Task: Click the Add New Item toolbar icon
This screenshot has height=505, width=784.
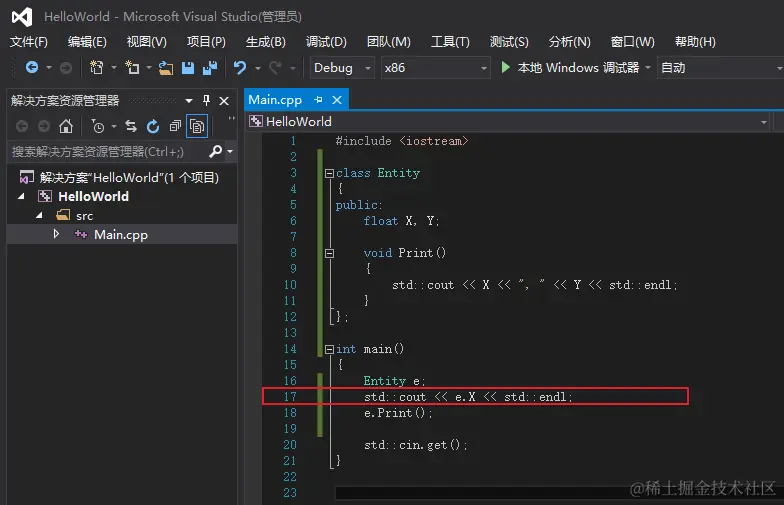Action: (132, 68)
